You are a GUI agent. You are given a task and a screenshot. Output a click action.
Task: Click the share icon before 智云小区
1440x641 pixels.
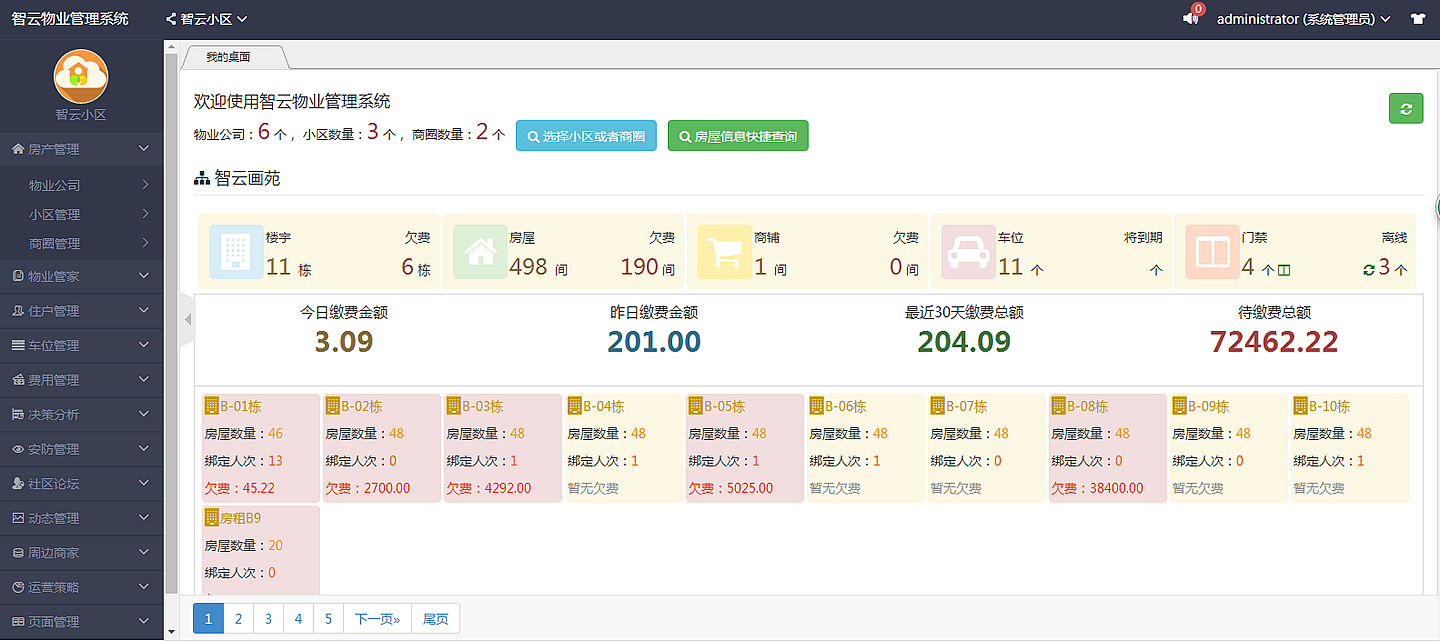click(171, 19)
